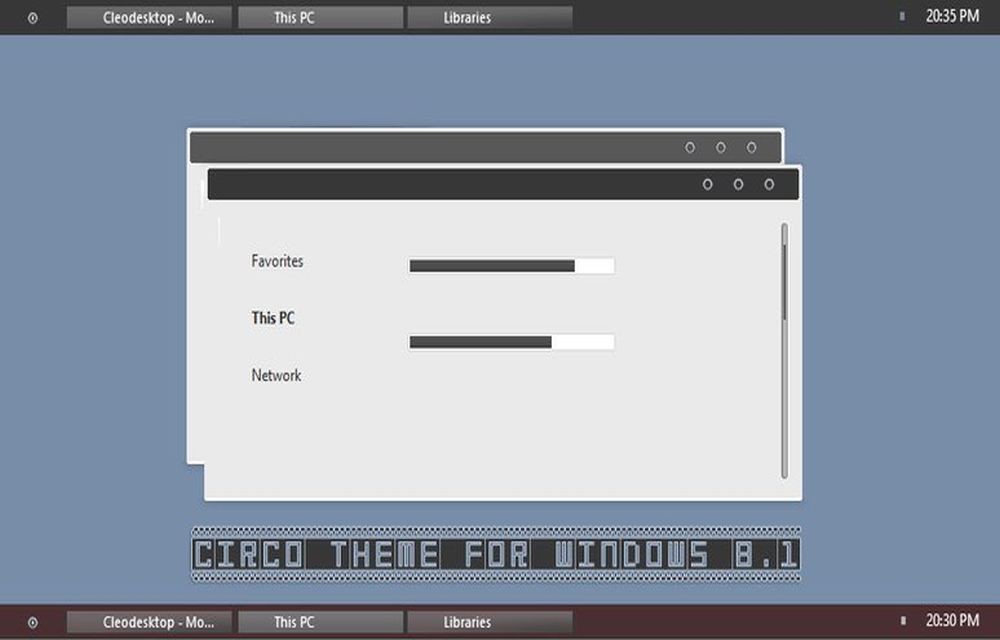Open the clock showing 20:35 PM
This screenshot has height=640, width=1000.
click(952, 17)
